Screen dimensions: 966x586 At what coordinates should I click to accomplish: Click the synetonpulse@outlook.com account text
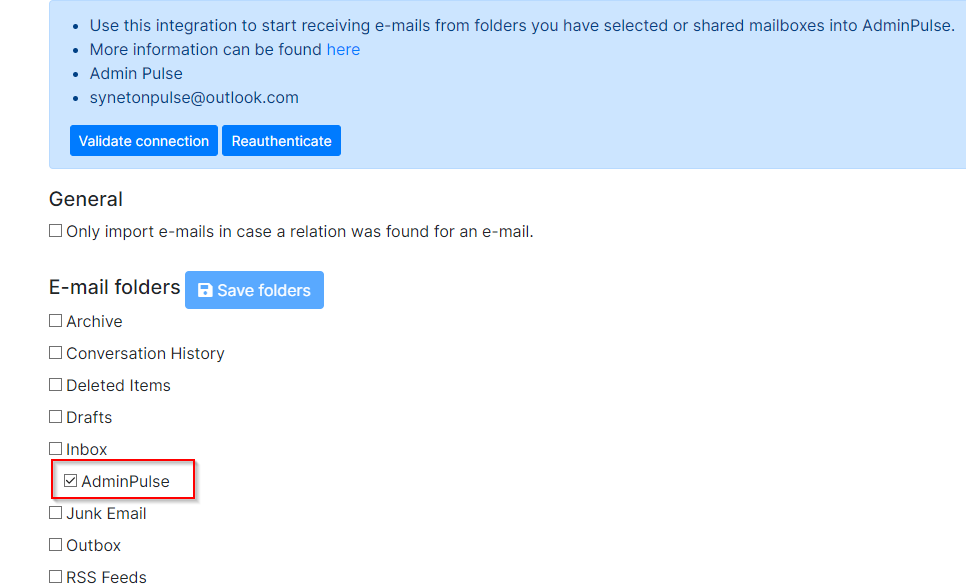[194, 98]
